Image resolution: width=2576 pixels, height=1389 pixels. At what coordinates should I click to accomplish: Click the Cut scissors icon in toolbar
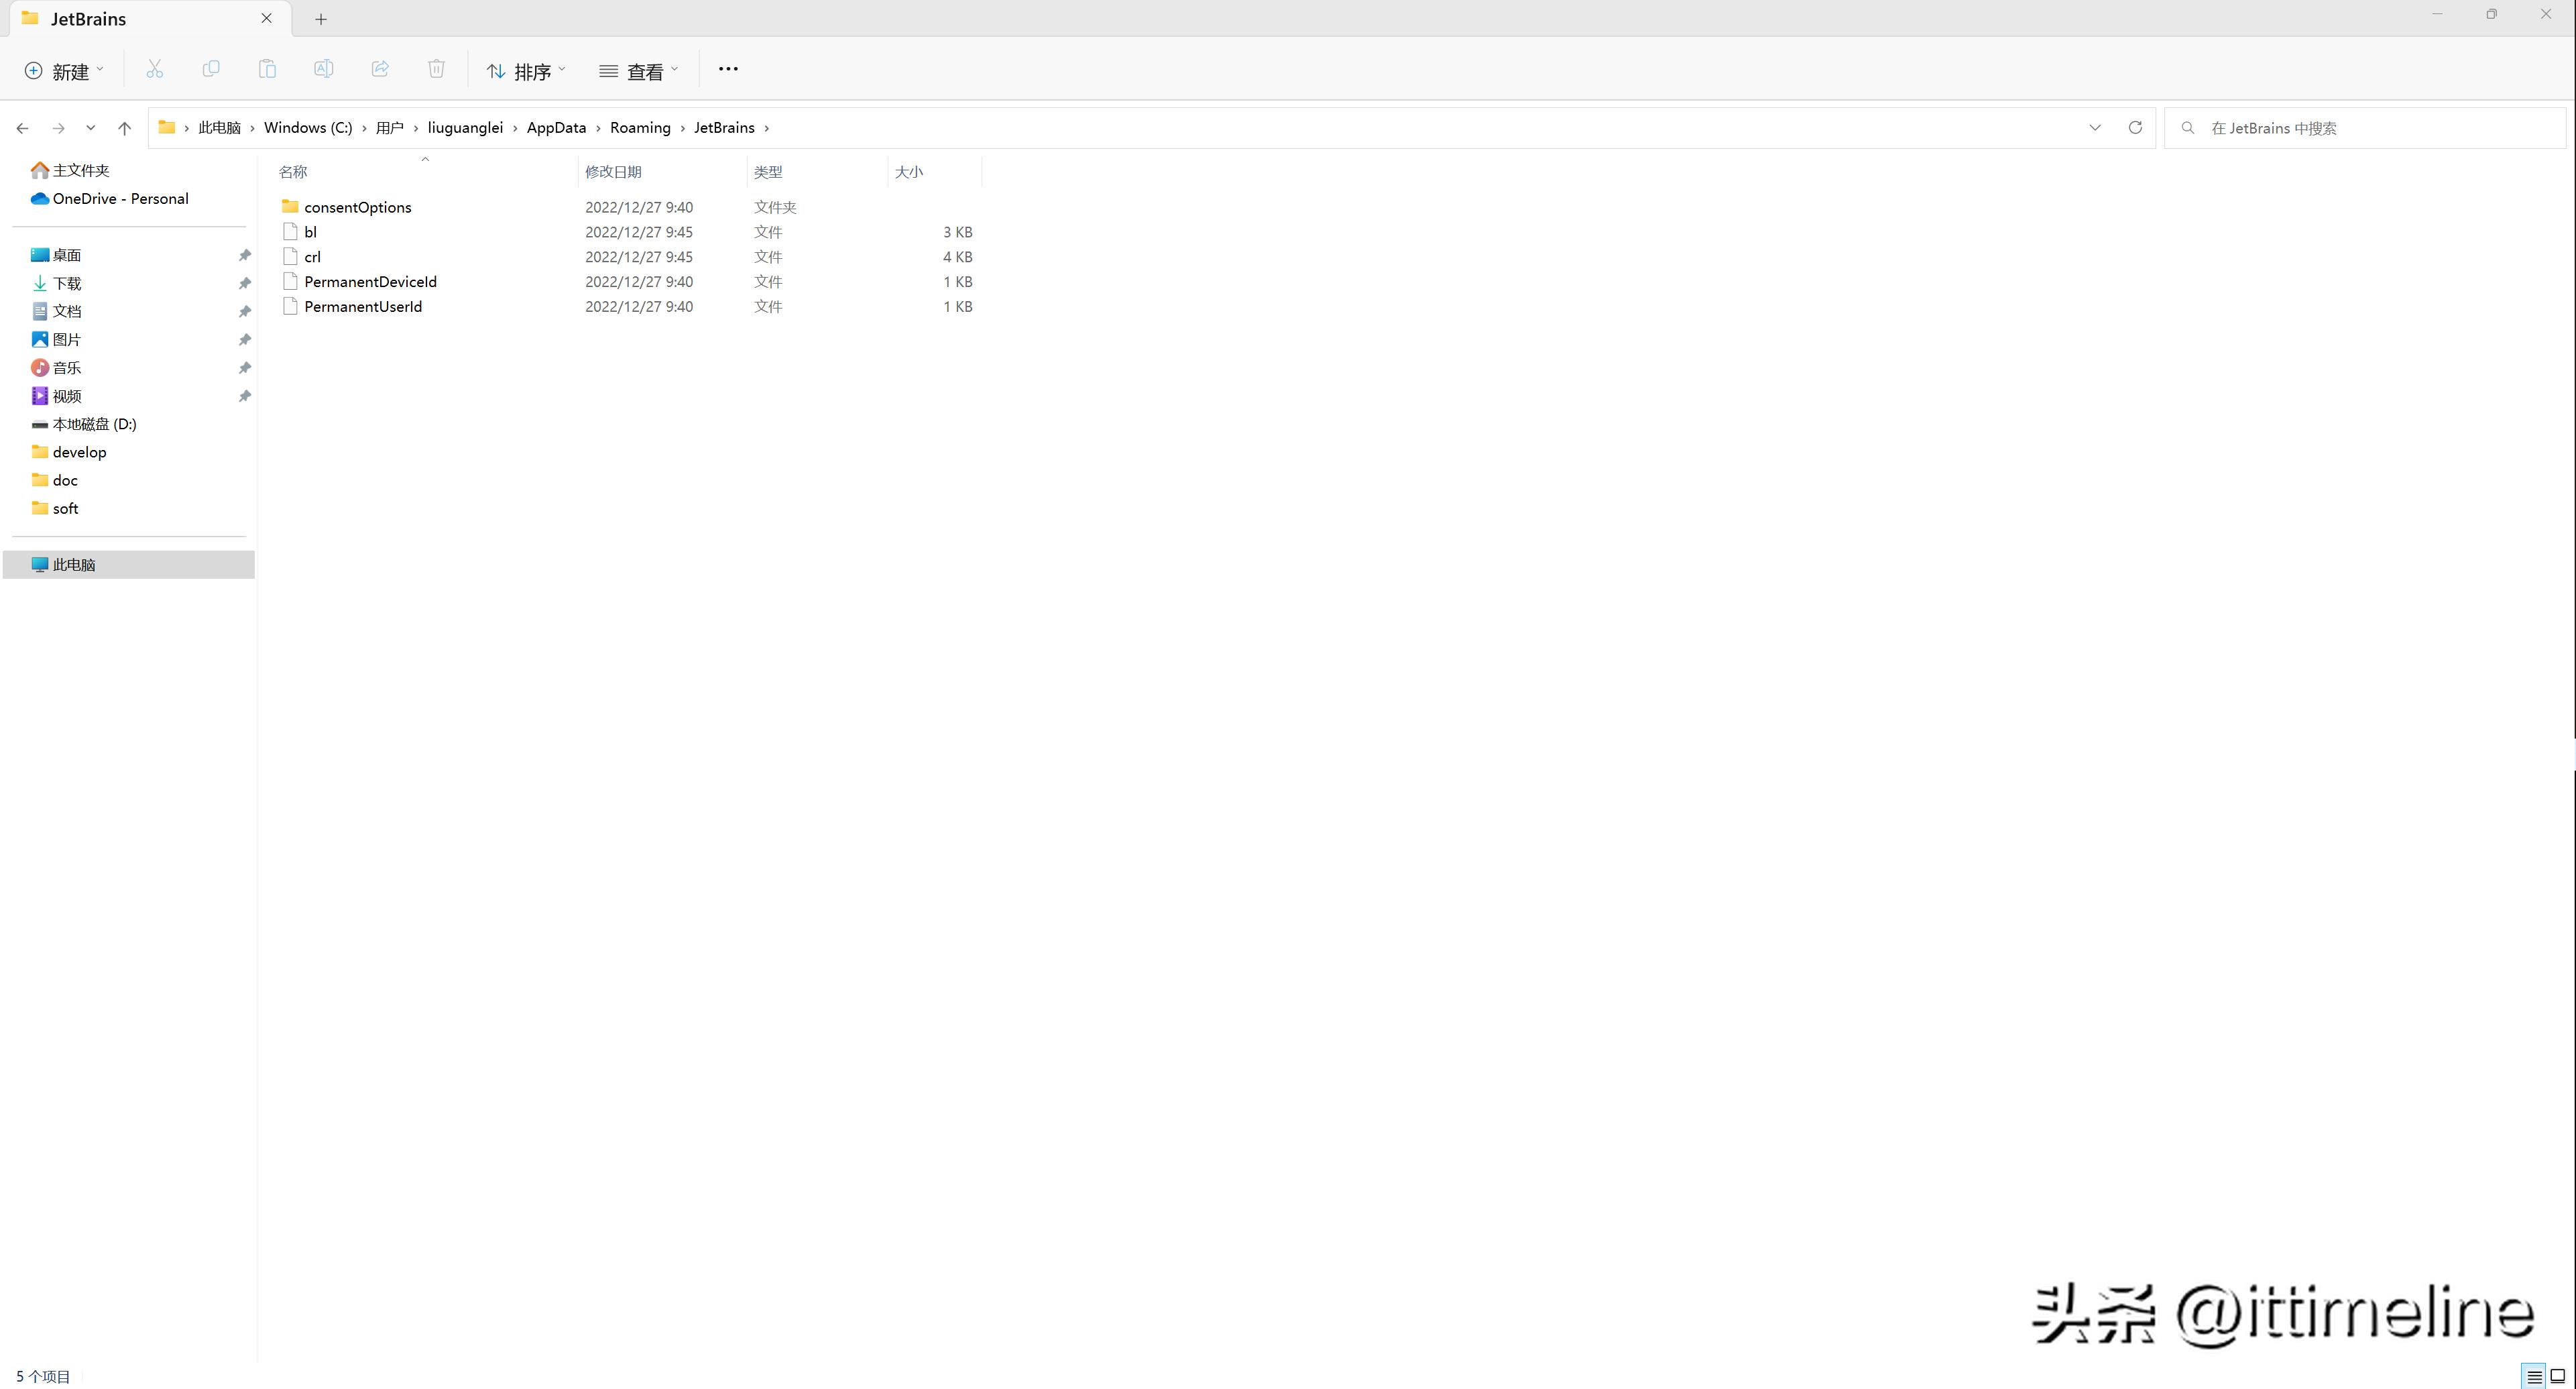point(154,69)
